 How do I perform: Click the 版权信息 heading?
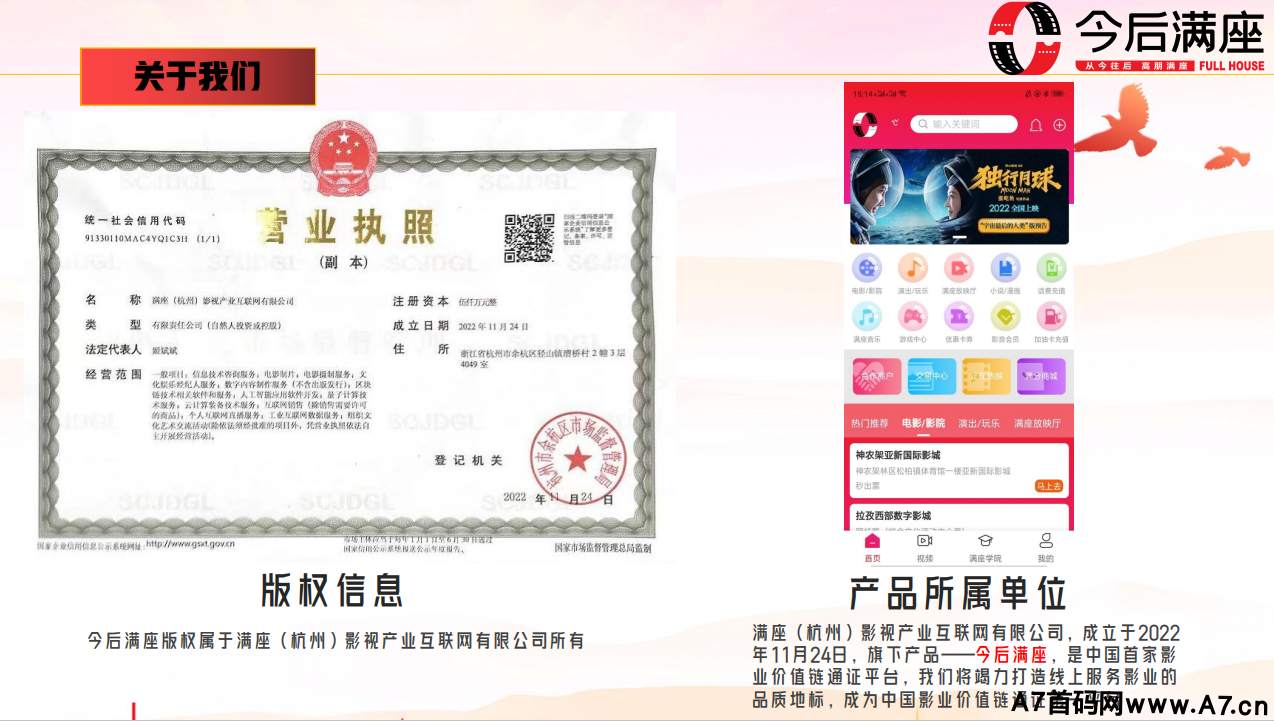tap(332, 590)
